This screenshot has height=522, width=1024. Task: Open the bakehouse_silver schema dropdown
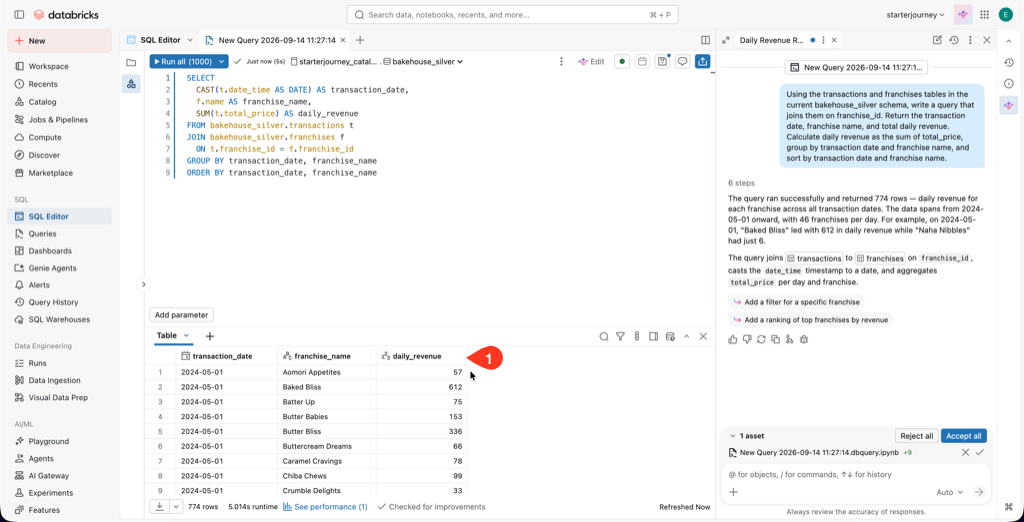point(423,61)
